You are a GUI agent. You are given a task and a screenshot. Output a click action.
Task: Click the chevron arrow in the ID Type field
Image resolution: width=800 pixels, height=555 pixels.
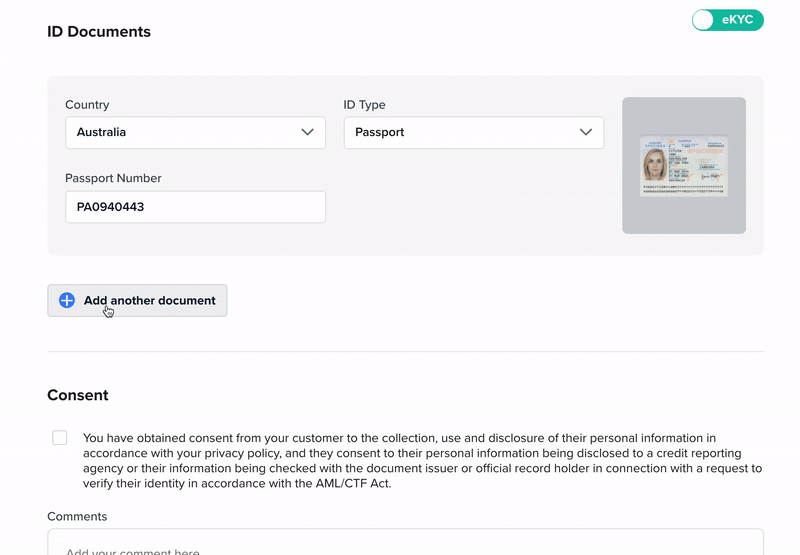(586, 132)
